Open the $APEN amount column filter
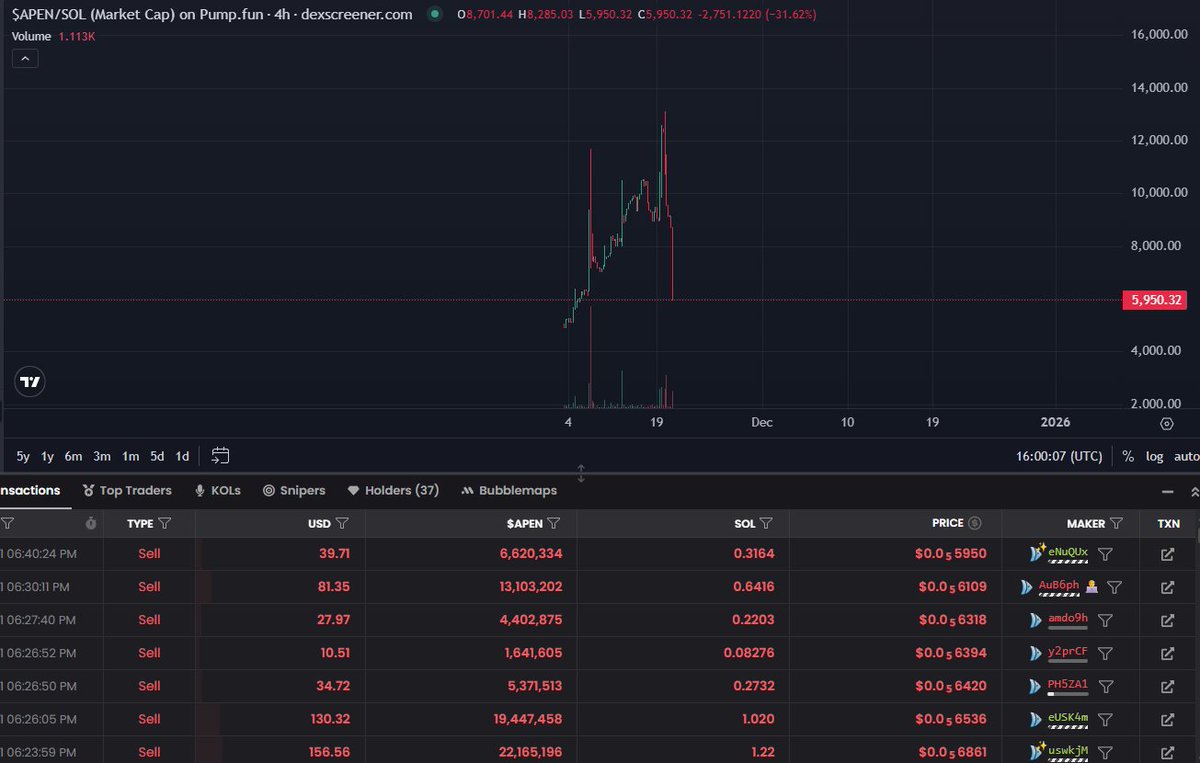This screenshot has height=763, width=1200. click(x=554, y=523)
